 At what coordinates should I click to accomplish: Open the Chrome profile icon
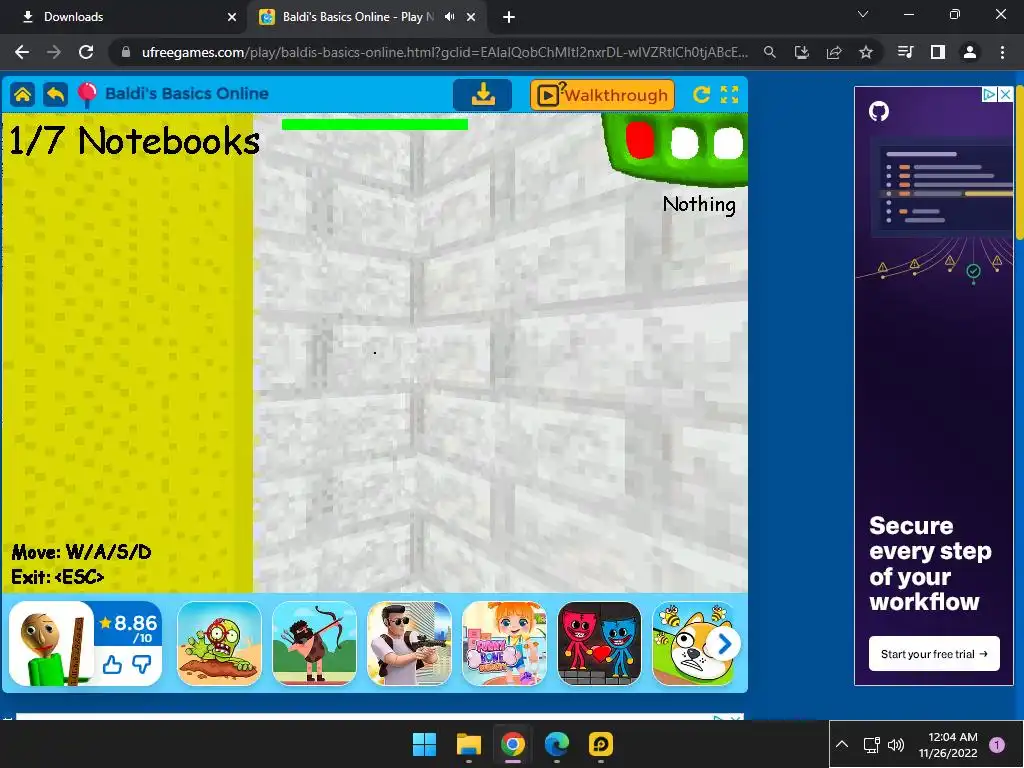(970, 52)
